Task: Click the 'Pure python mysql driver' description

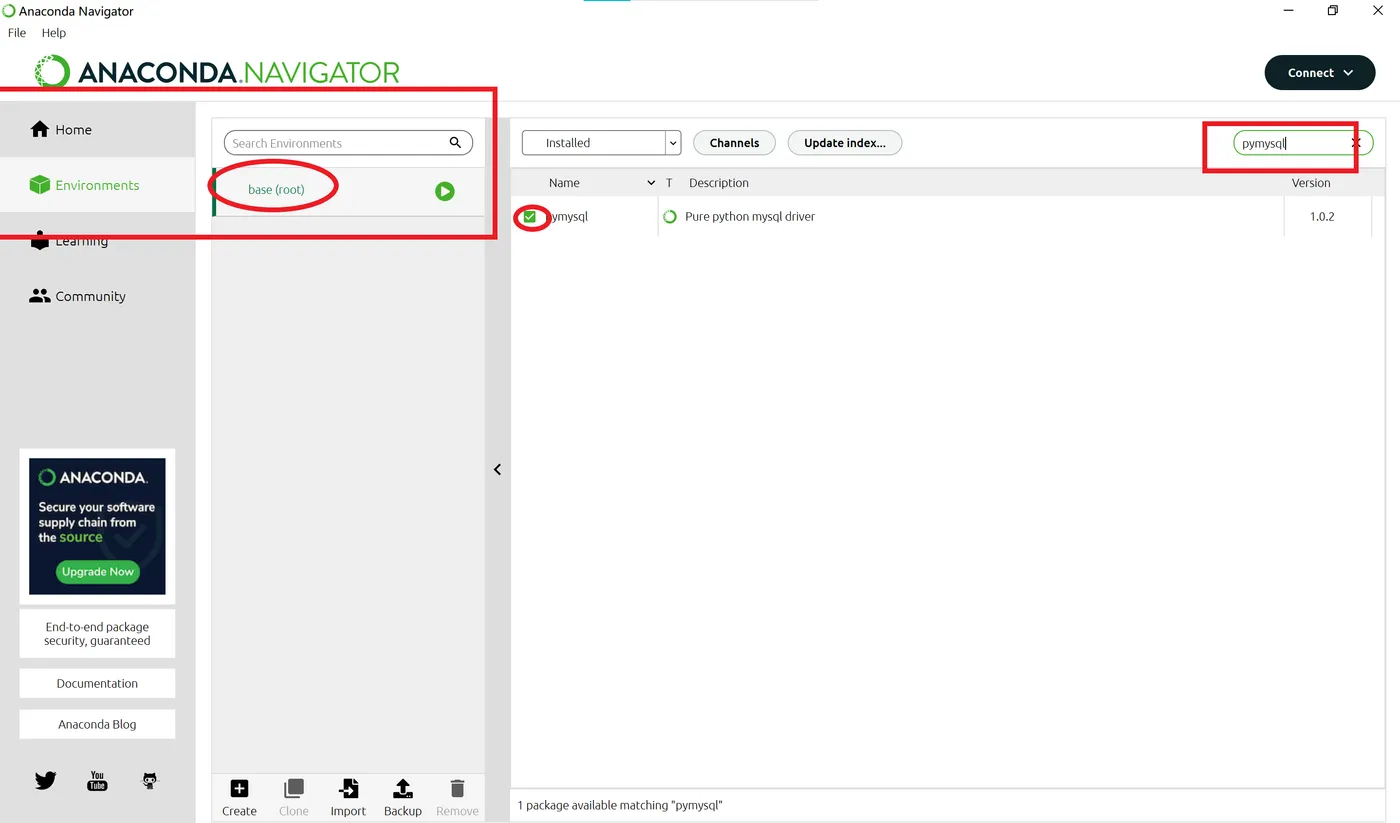Action: pyautogui.click(x=750, y=217)
